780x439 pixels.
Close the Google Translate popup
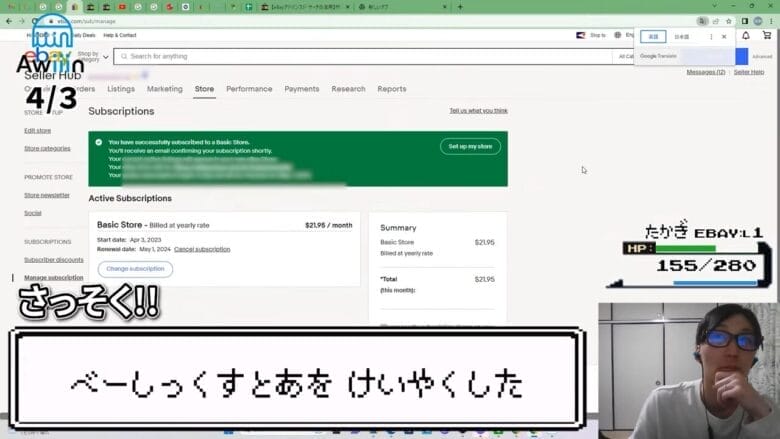click(x=724, y=37)
